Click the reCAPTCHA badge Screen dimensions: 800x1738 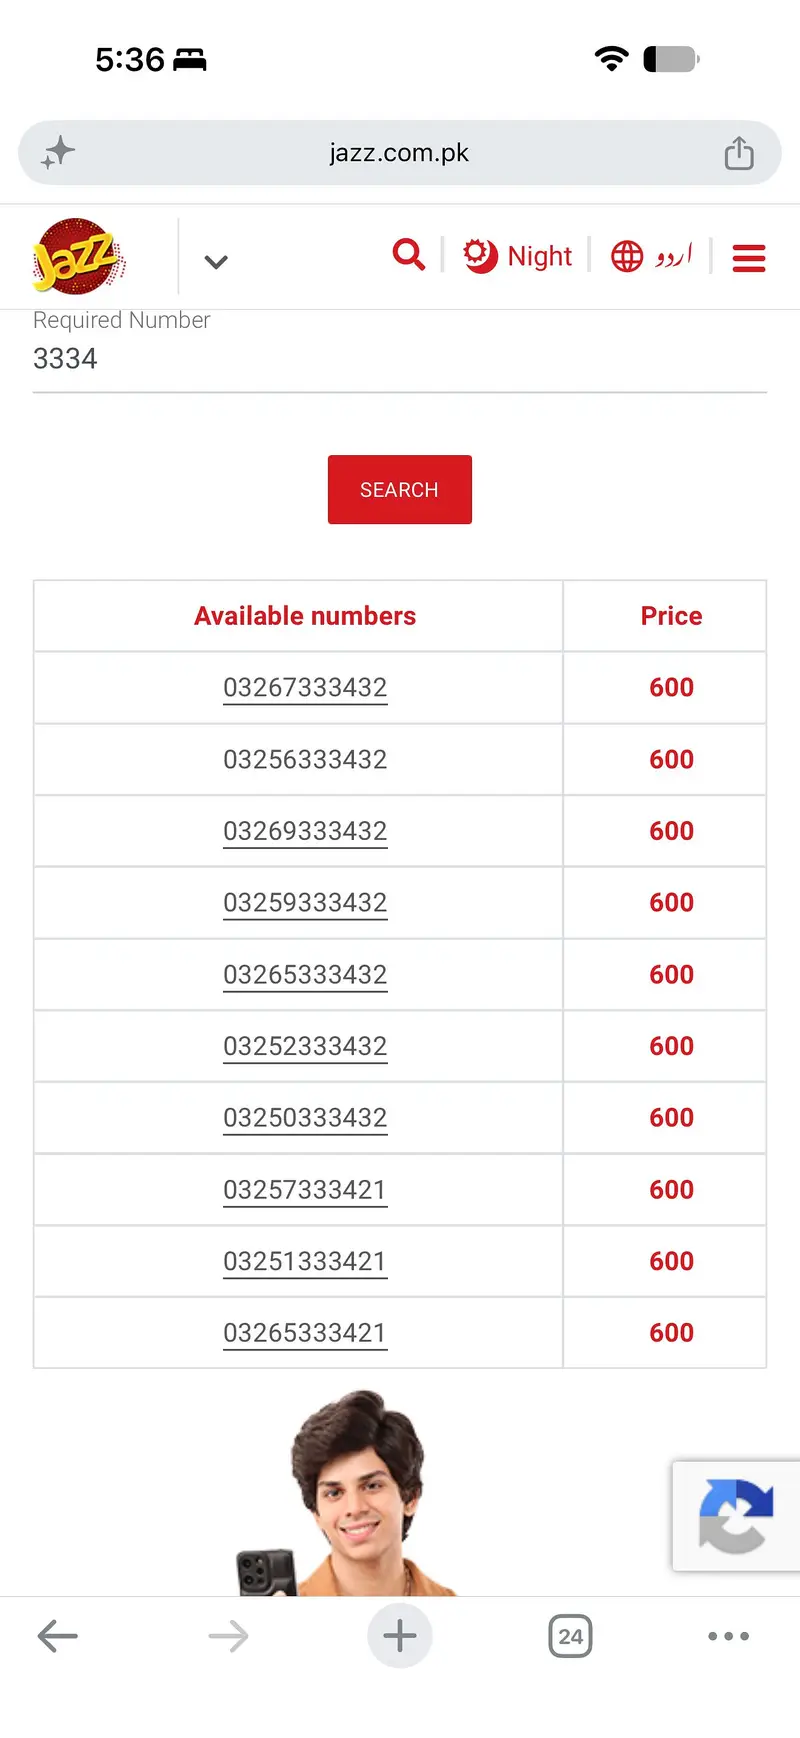(x=736, y=1516)
